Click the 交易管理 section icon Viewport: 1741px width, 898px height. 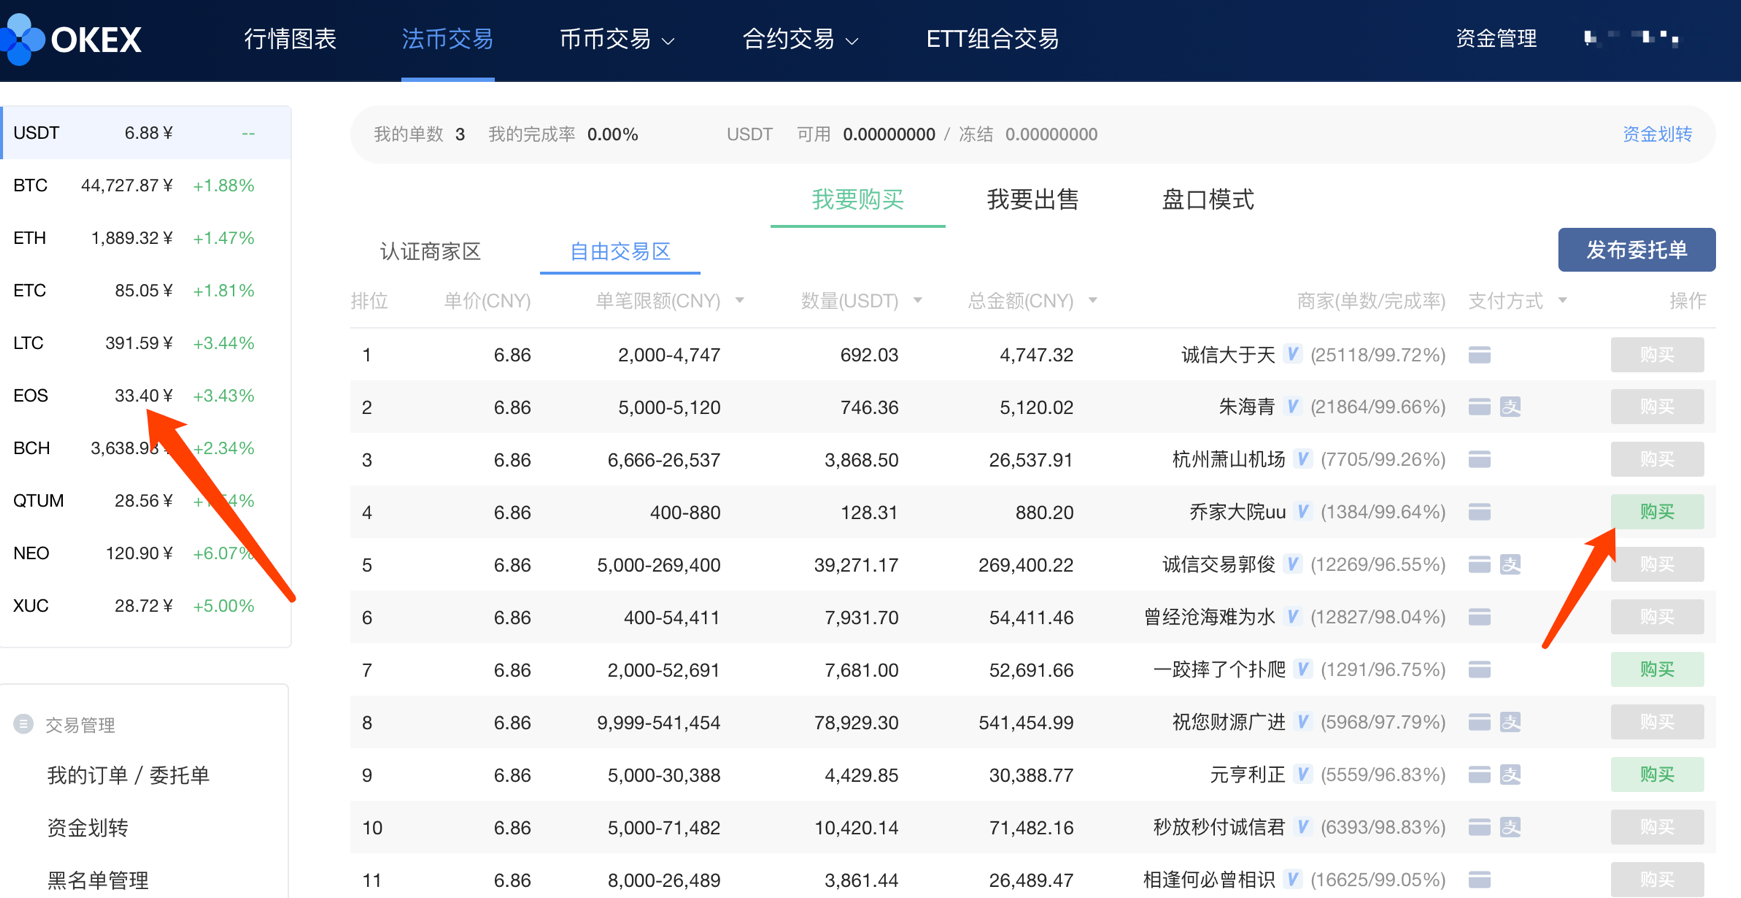(x=23, y=724)
